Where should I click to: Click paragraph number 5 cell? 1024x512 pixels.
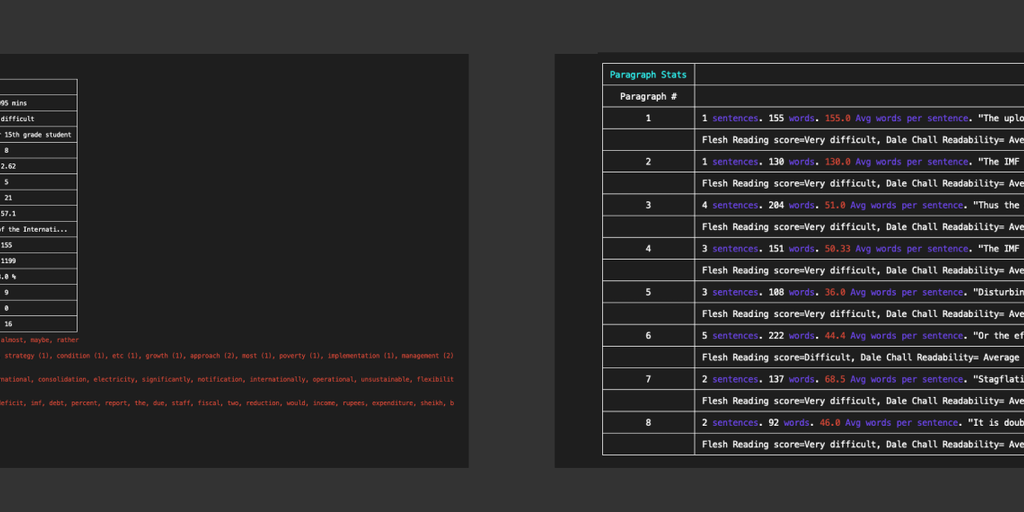pyautogui.click(x=648, y=292)
